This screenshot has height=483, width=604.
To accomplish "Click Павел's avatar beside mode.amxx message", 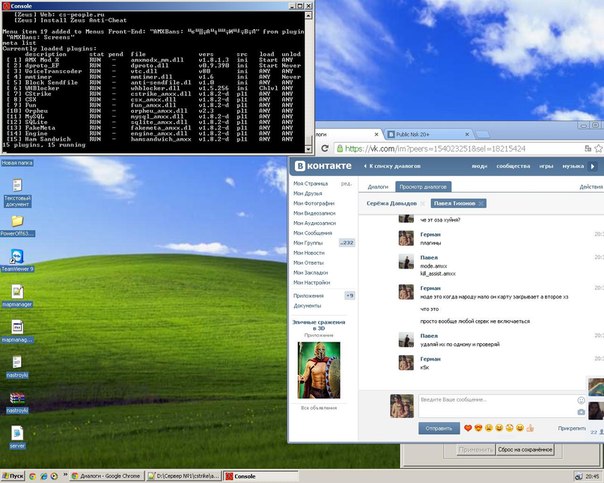I will tap(406, 262).
